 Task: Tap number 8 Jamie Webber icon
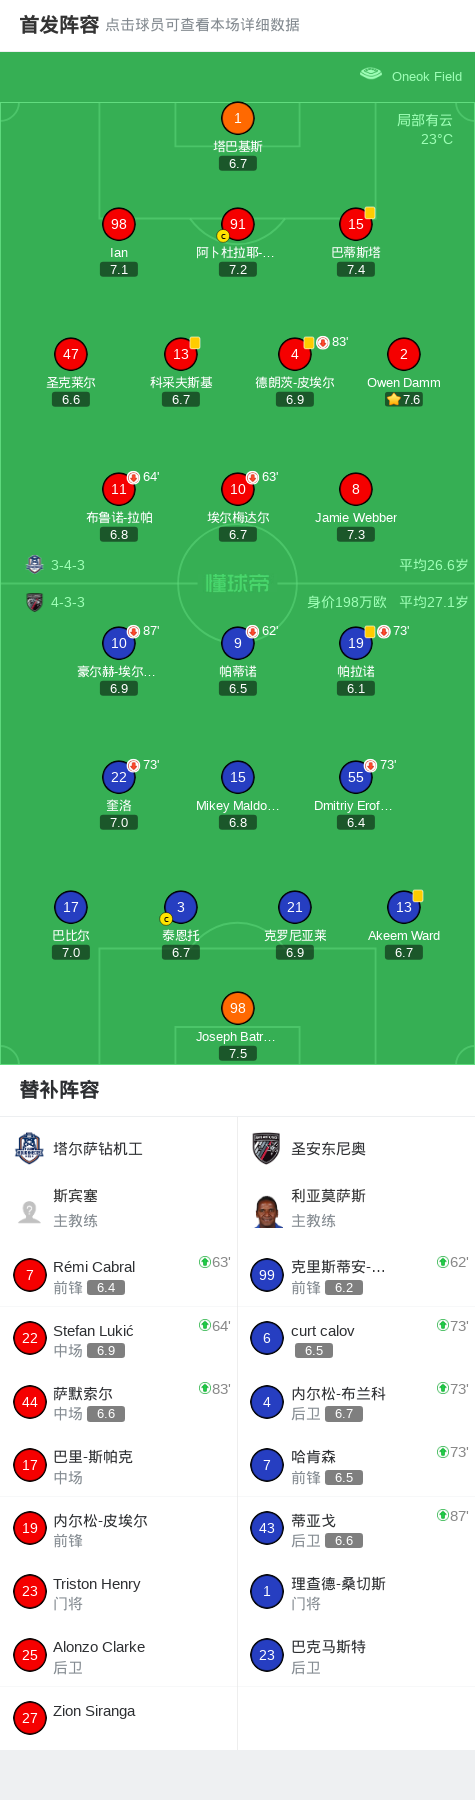[356, 489]
